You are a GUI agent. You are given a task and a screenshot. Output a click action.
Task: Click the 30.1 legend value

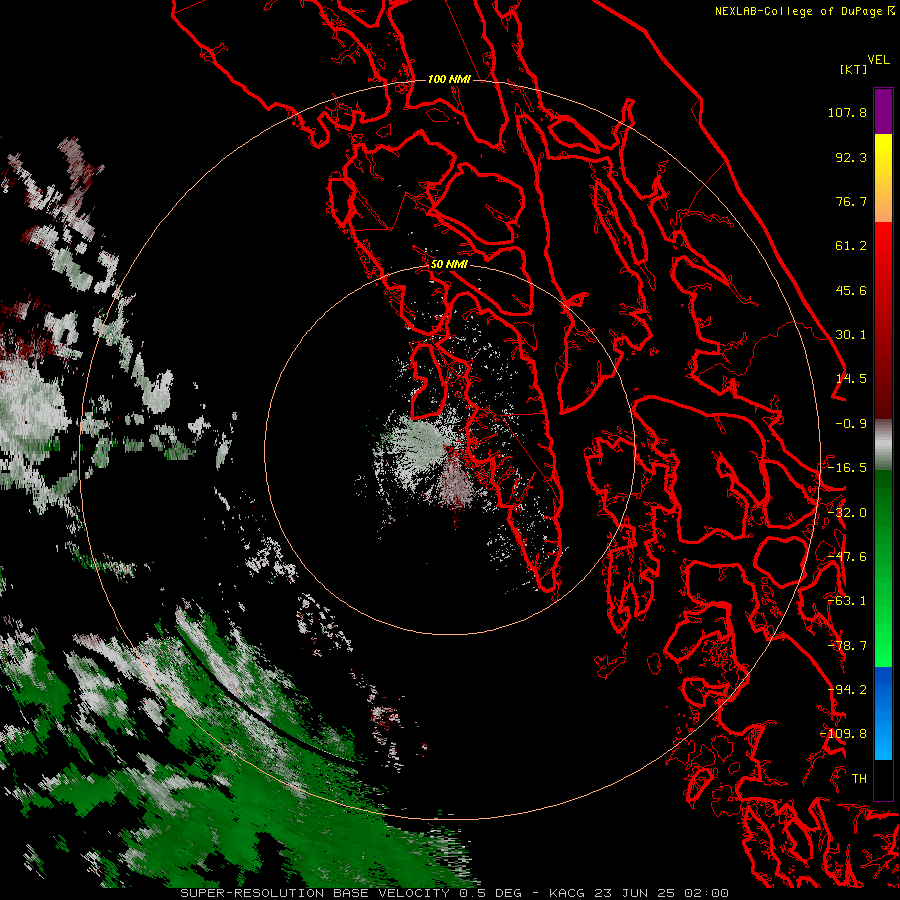[x=851, y=335]
